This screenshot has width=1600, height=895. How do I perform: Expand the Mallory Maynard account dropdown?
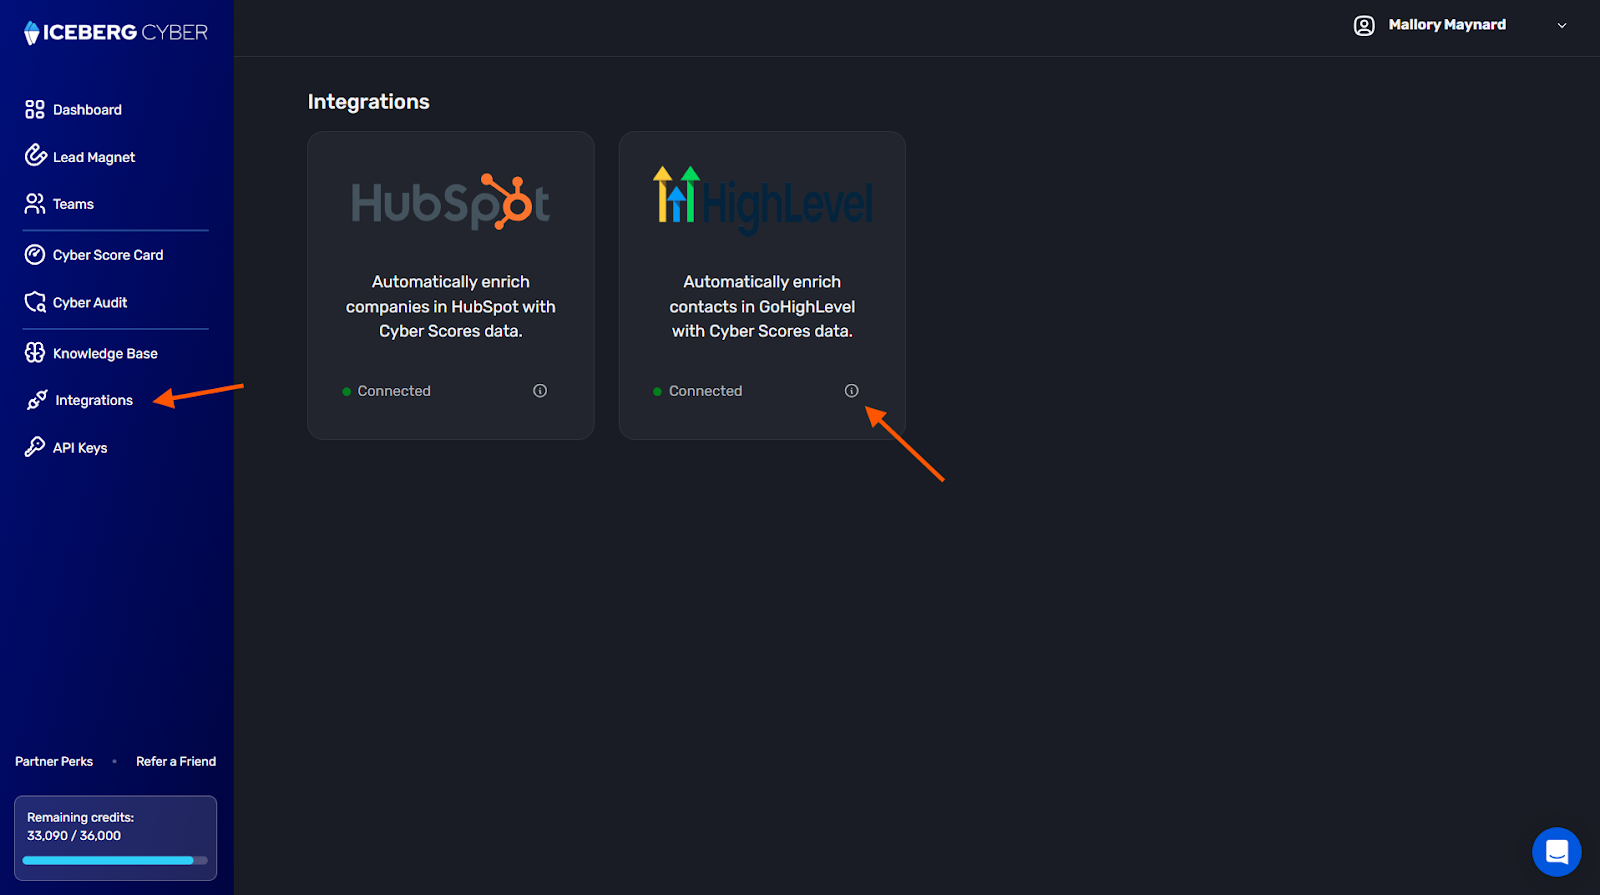pyautogui.click(x=1562, y=26)
